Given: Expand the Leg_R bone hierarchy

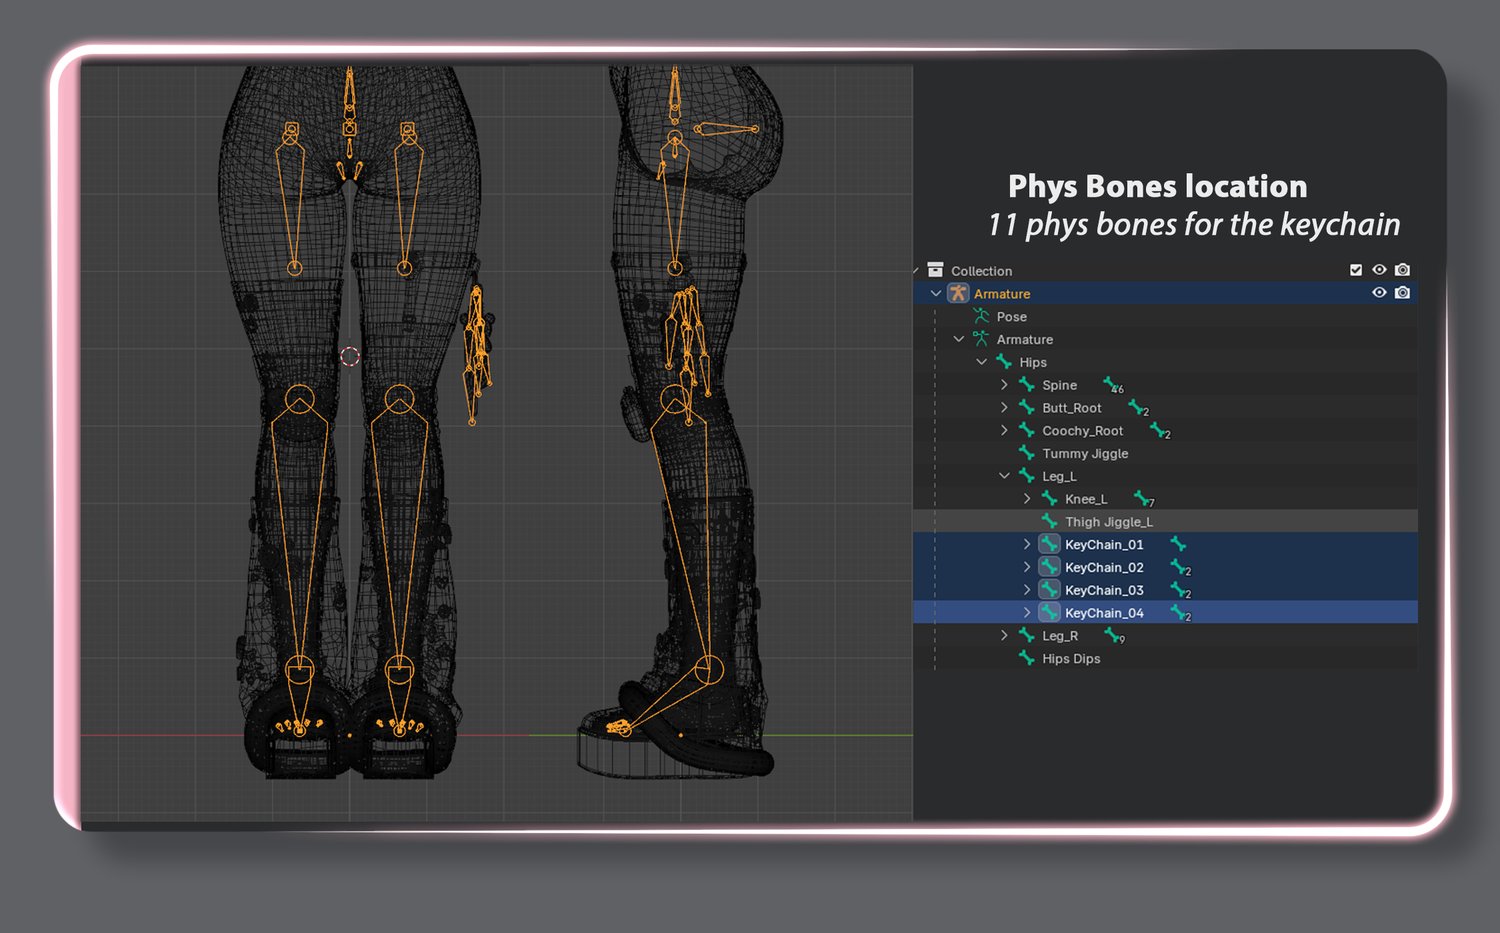Looking at the screenshot, I should click(x=1004, y=636).
